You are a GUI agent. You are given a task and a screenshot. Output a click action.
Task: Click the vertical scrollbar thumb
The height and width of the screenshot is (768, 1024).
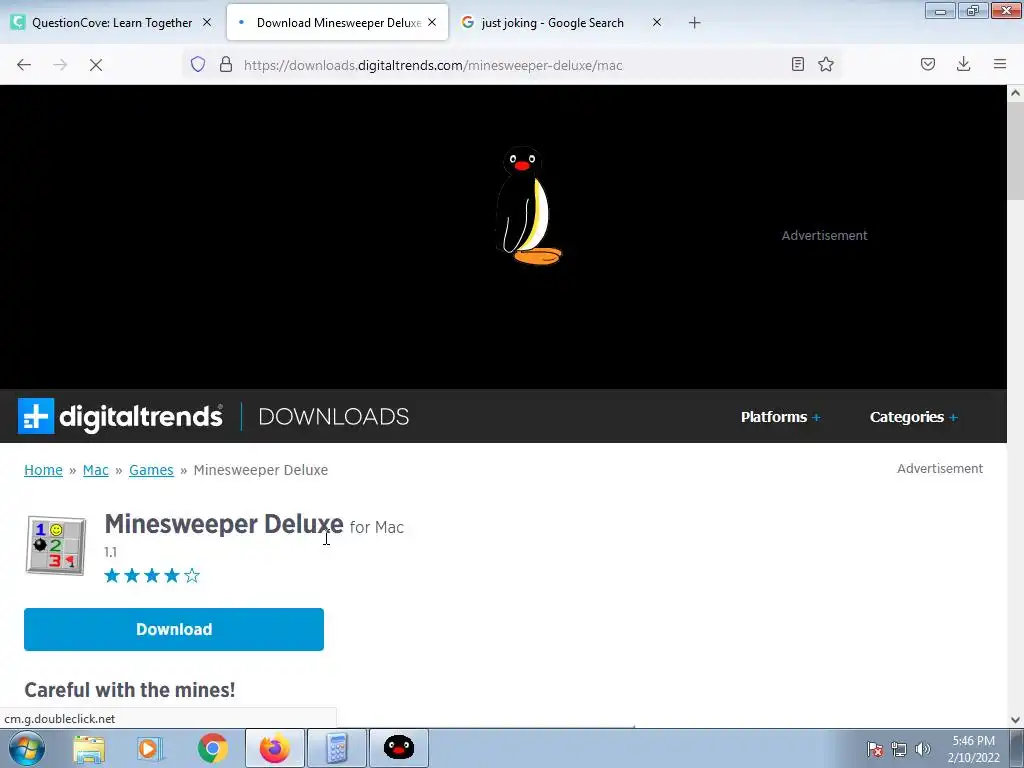pos(1015,149)
